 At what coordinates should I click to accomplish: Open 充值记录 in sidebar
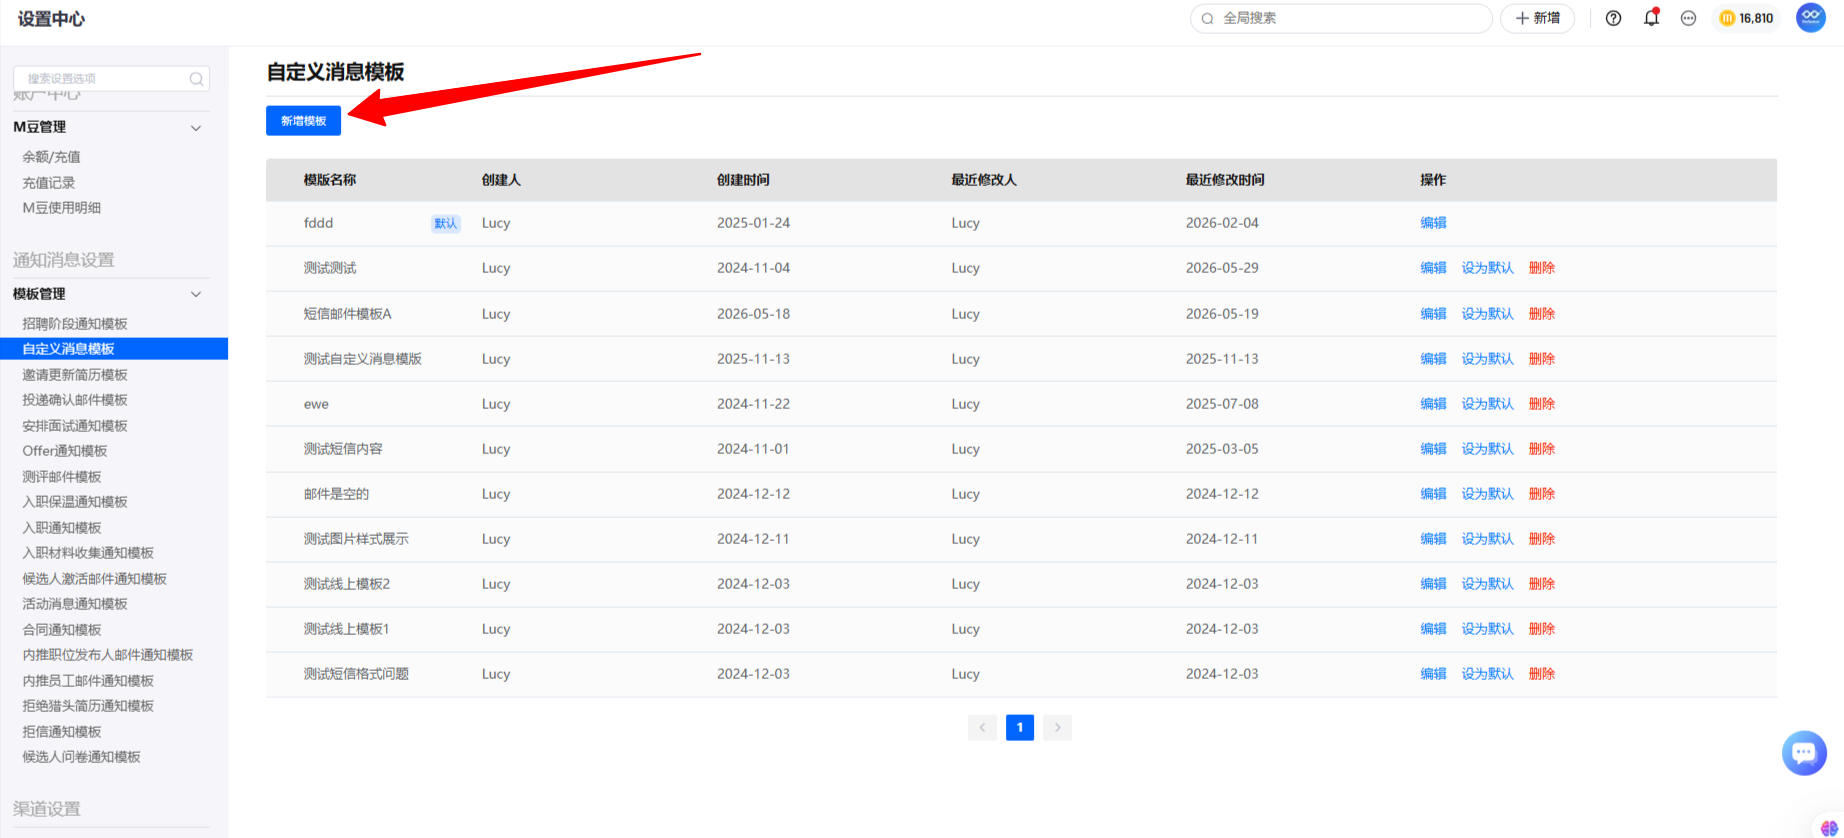49,183
